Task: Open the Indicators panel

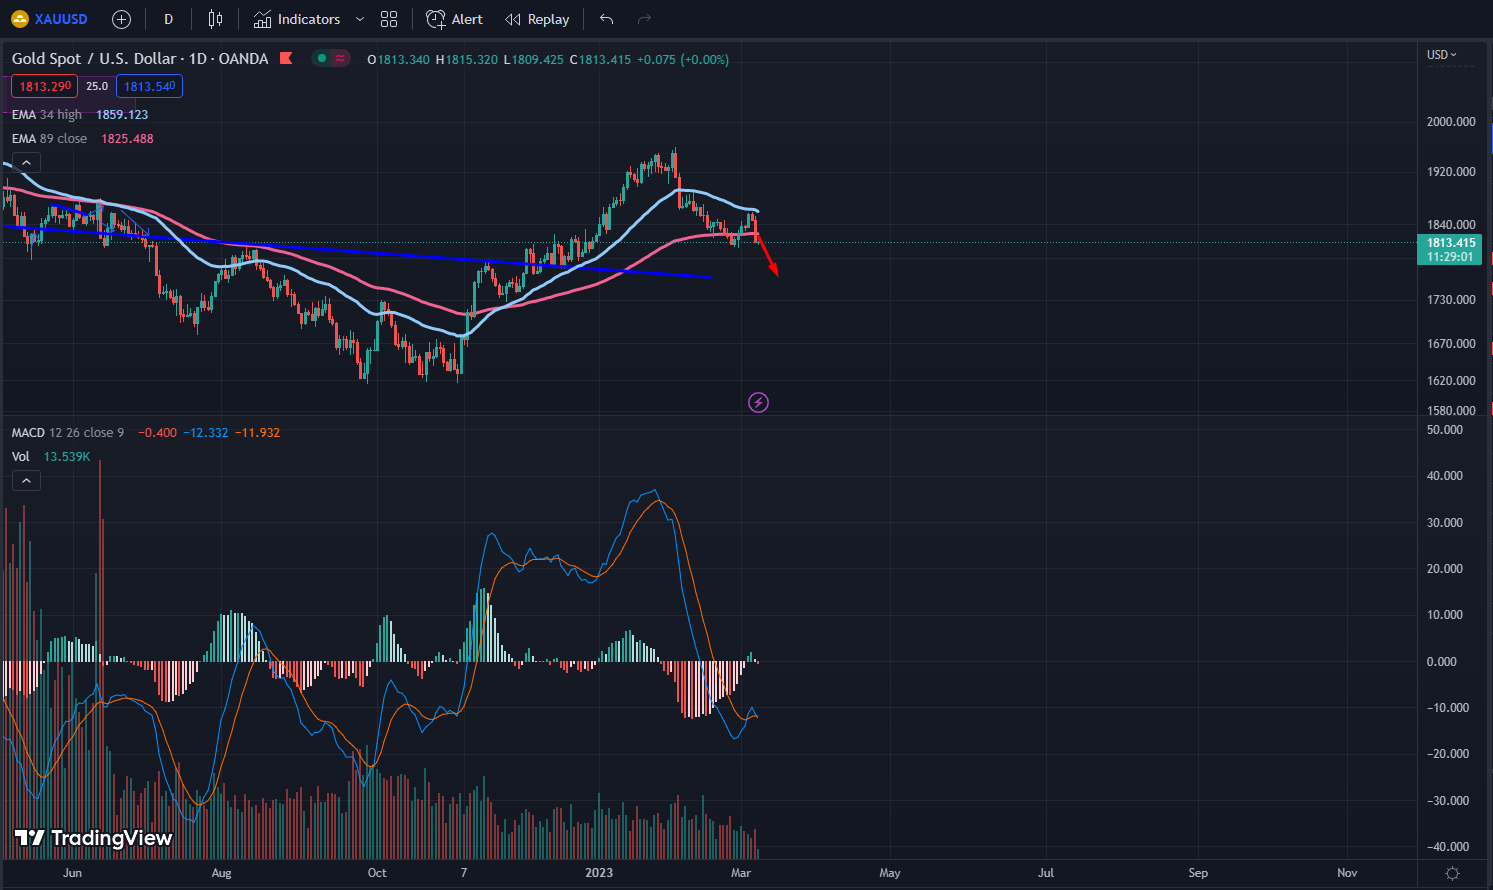Action: 297,18
